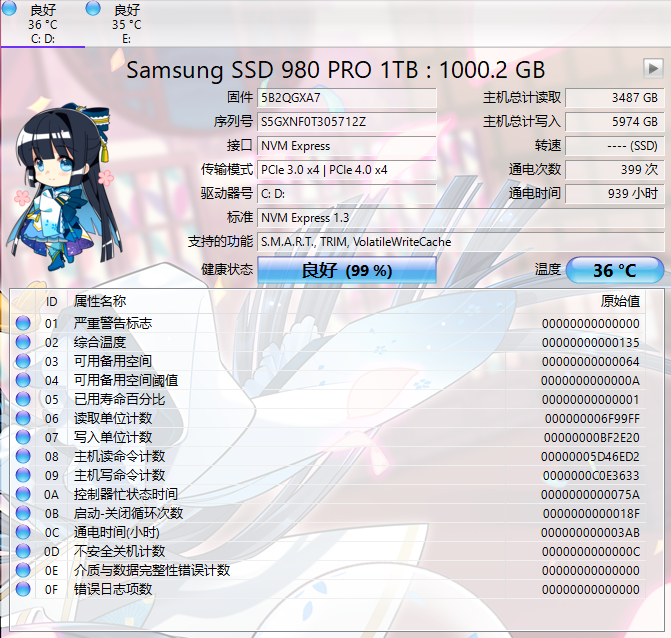
Task: Click status icon of row 09 主机写命令计数
Action: 23,475
